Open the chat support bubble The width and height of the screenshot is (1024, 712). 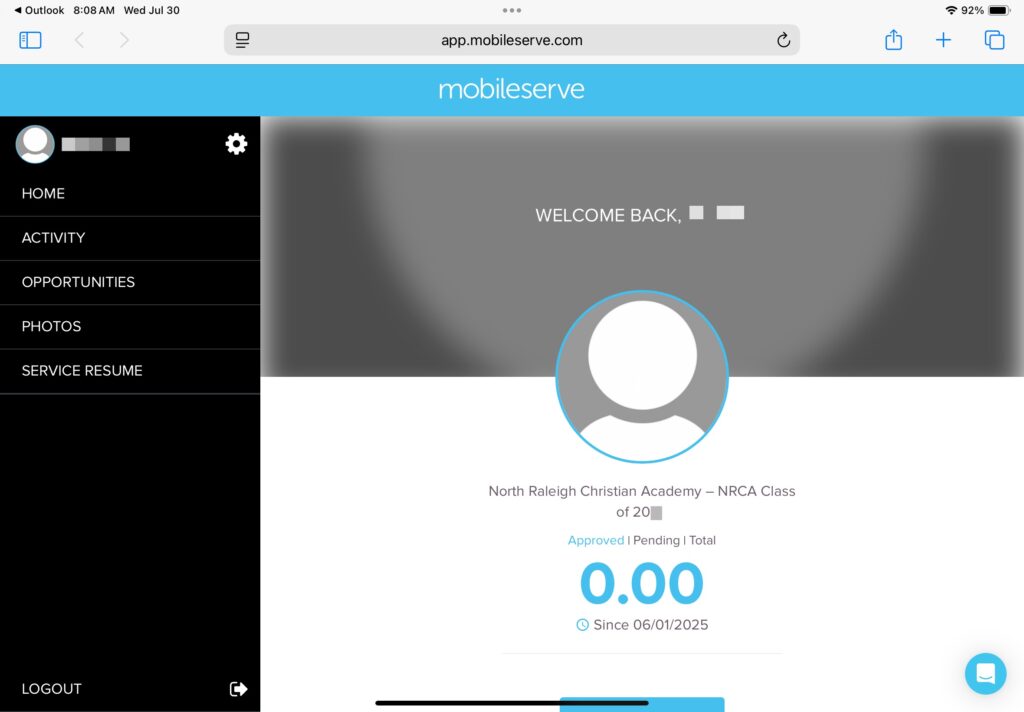coord(985,673)
